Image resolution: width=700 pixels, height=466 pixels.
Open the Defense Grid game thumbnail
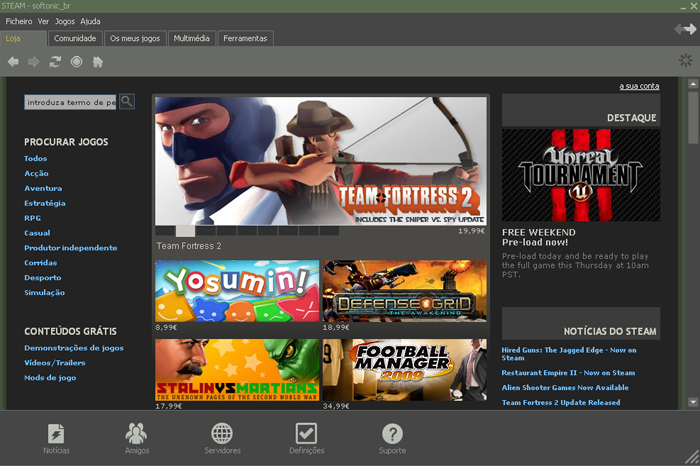pos(405,291)
